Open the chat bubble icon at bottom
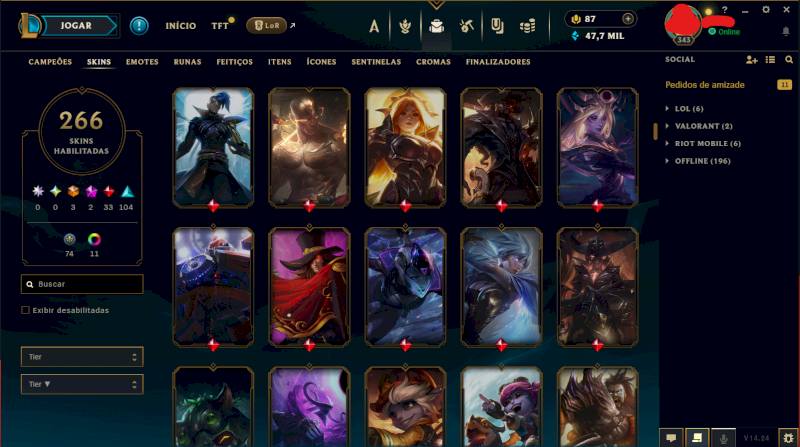 click(671, 438)
